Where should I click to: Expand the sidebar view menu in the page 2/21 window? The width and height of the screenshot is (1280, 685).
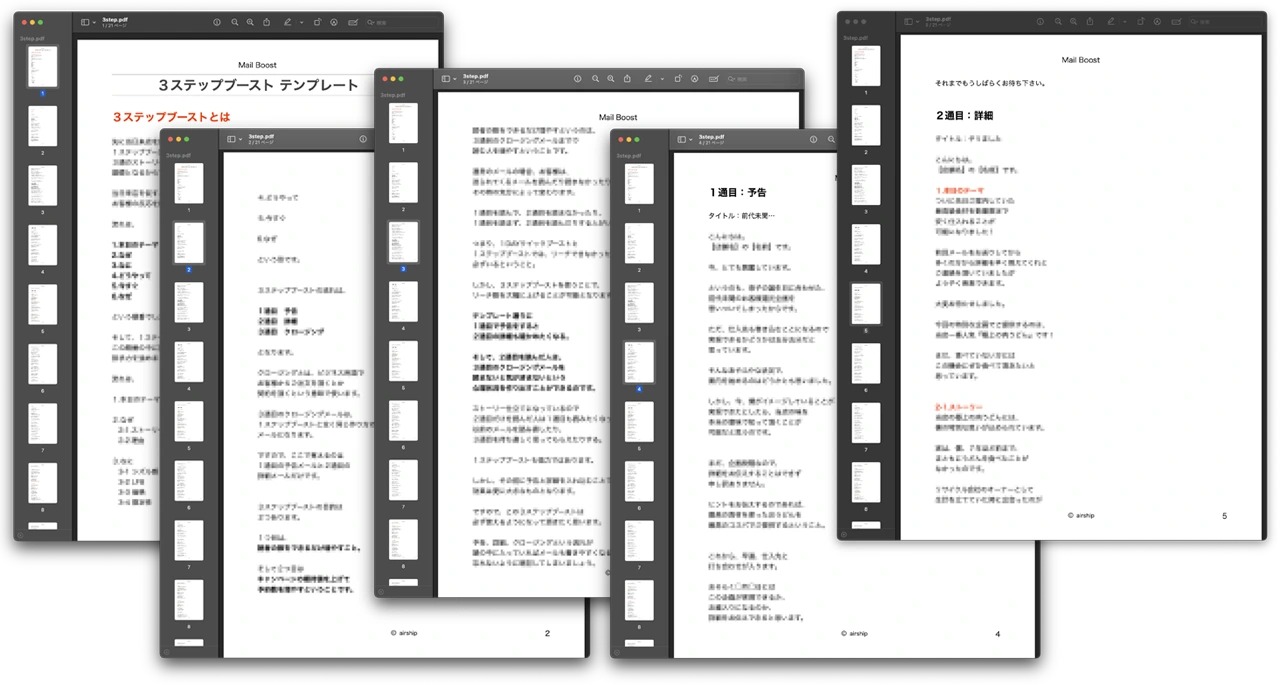240,139
